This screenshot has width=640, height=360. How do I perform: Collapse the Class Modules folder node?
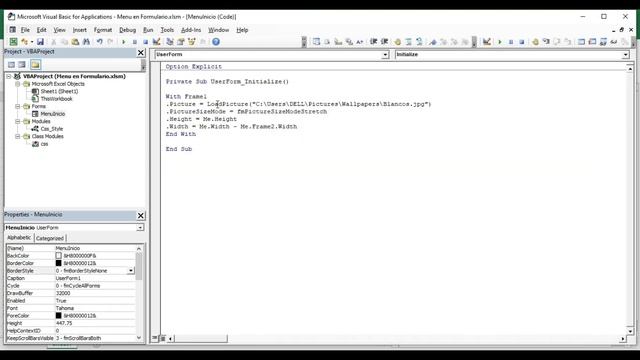click(18, 136)
